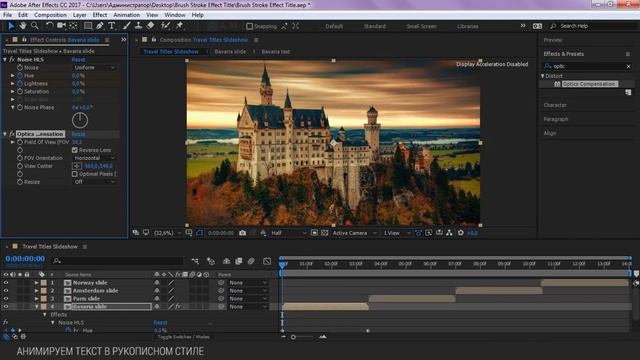Switch to Bavaria text composition tab
The width and height of the screenshot is (640, 360).
(x=276, y=52)
